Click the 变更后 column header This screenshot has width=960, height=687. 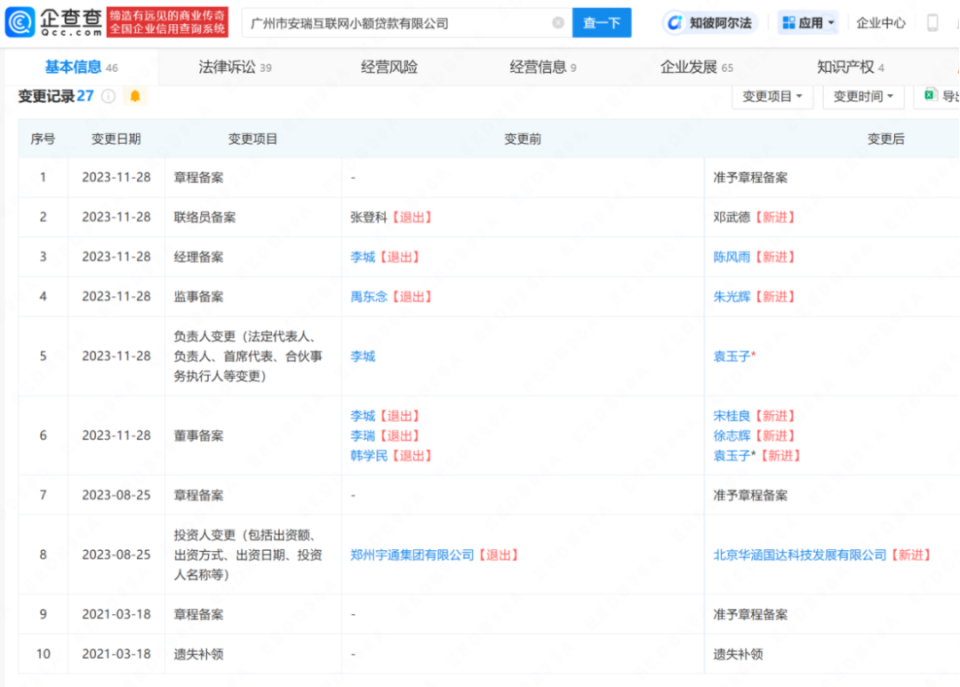(x=885, y=139)
